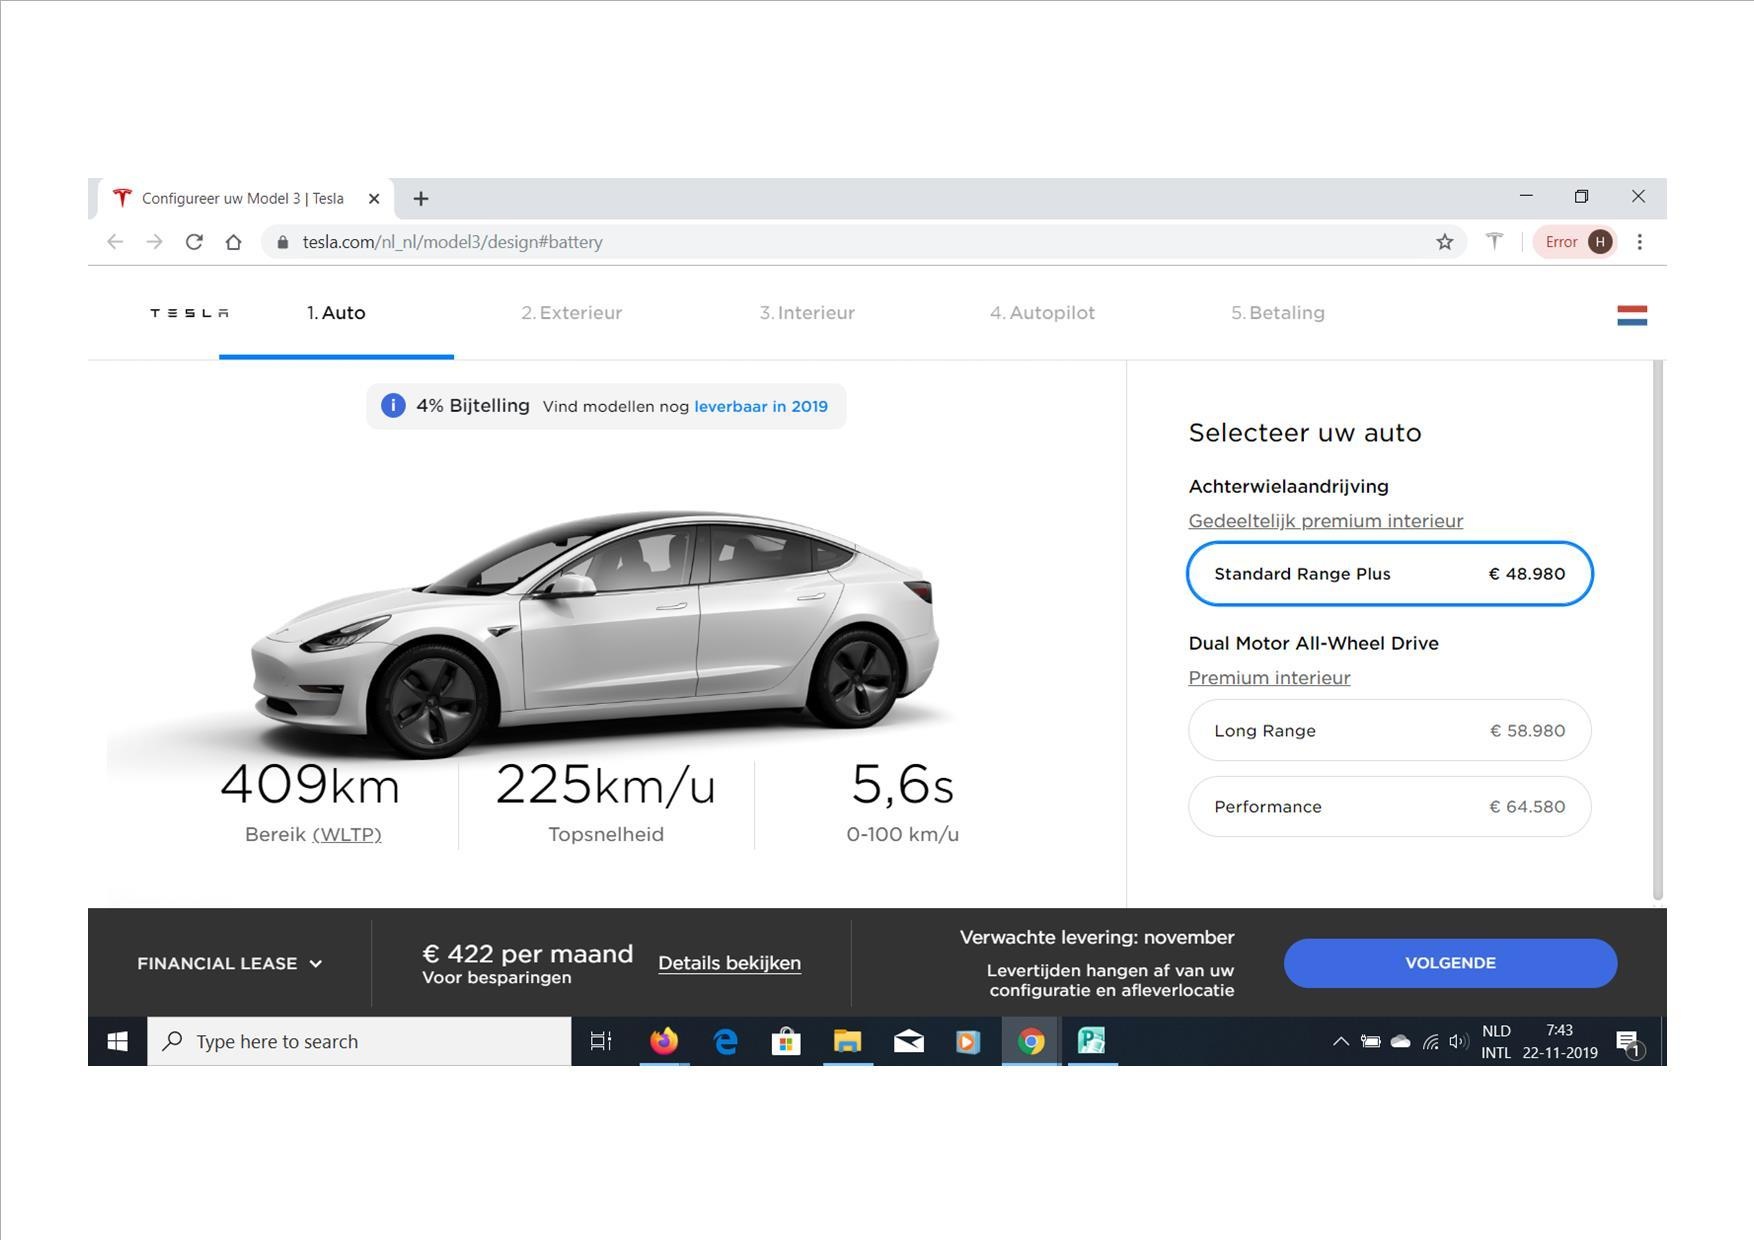Click the lock icon in address bar
This screenshot has height=1240, width=1754.
pyautogui.click(x=283, y=242)
